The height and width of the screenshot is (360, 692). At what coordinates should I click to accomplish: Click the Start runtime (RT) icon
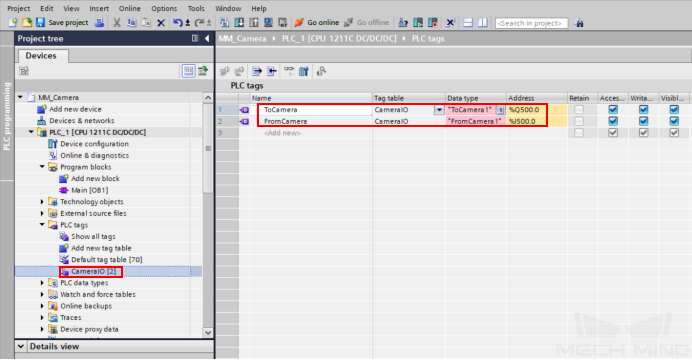tap(283, 22)
